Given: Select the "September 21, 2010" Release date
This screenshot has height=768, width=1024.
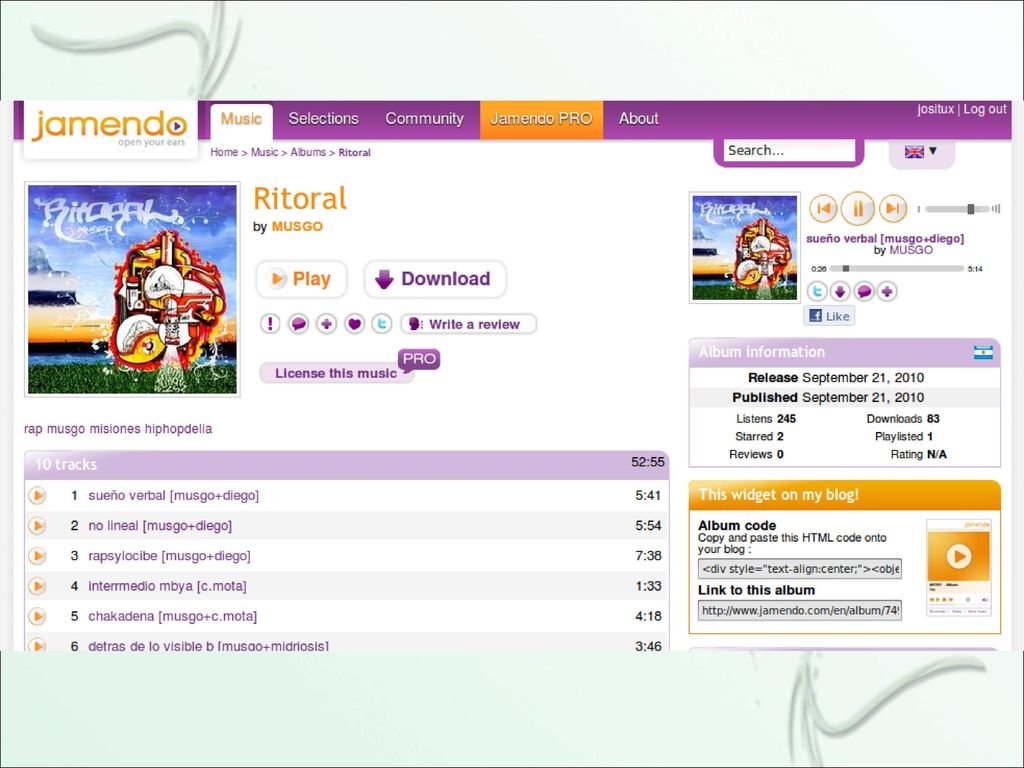Looking at the screenshot, I should tap(863, 377).
